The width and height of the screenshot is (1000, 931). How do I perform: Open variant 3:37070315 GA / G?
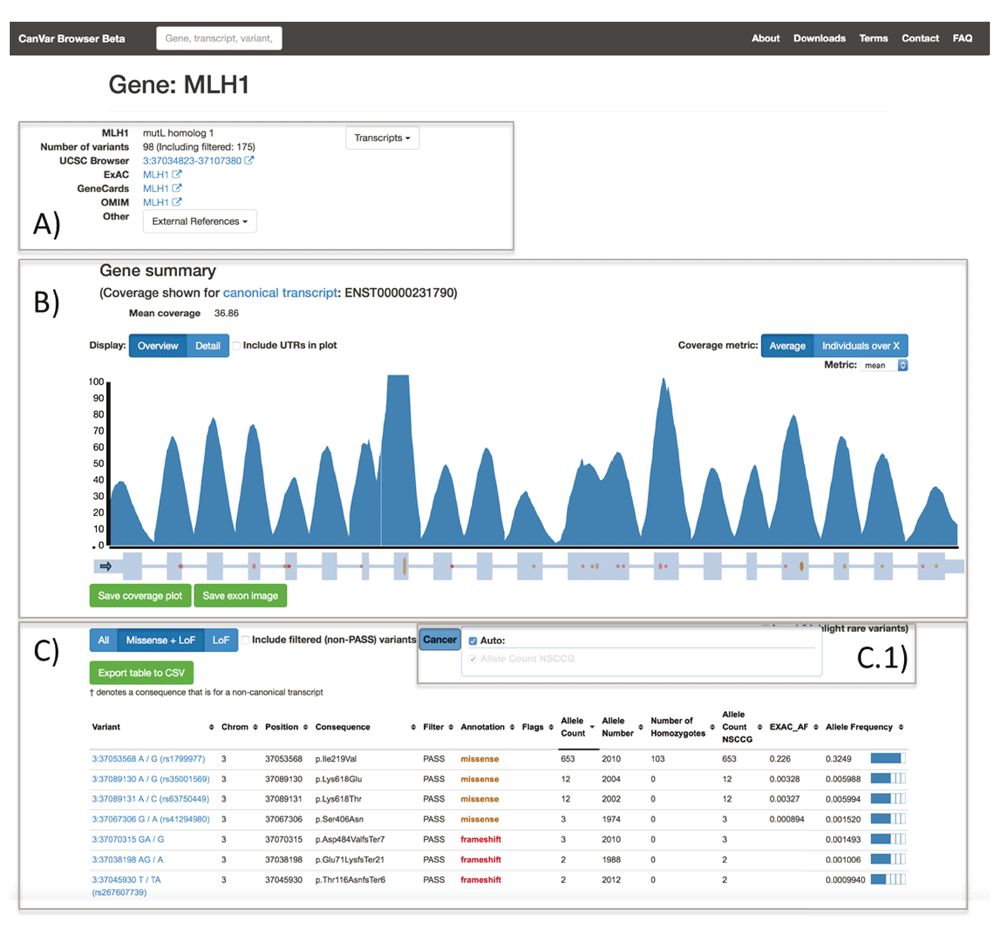coord(128,840)
